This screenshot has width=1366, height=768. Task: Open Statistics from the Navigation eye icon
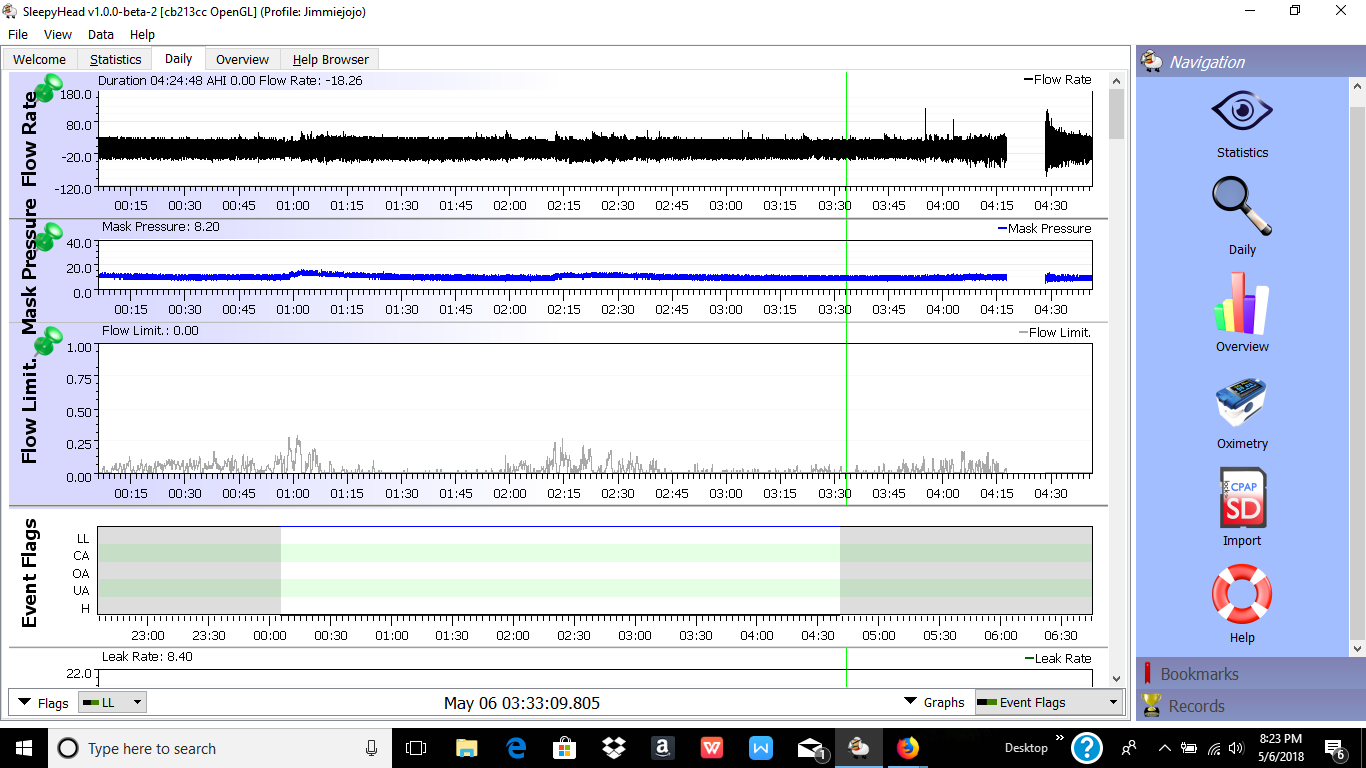pyautogui.click(x=1242, y=111)
